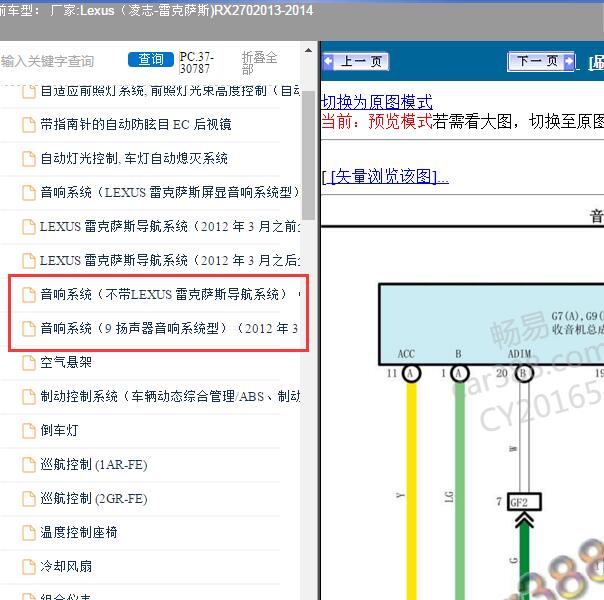
Task: Click the left arrow icon on 上一页
Action: (329, 61)
